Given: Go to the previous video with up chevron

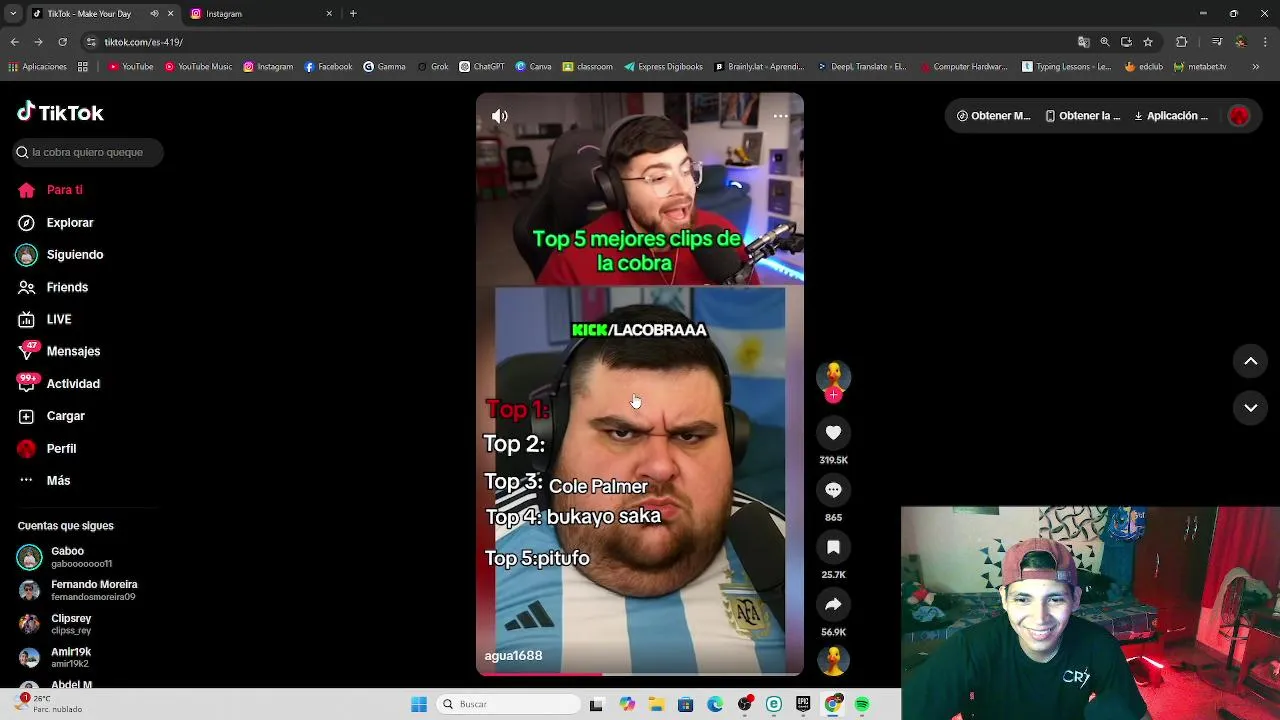Looking at the screenshot, I should point(1250,361).
